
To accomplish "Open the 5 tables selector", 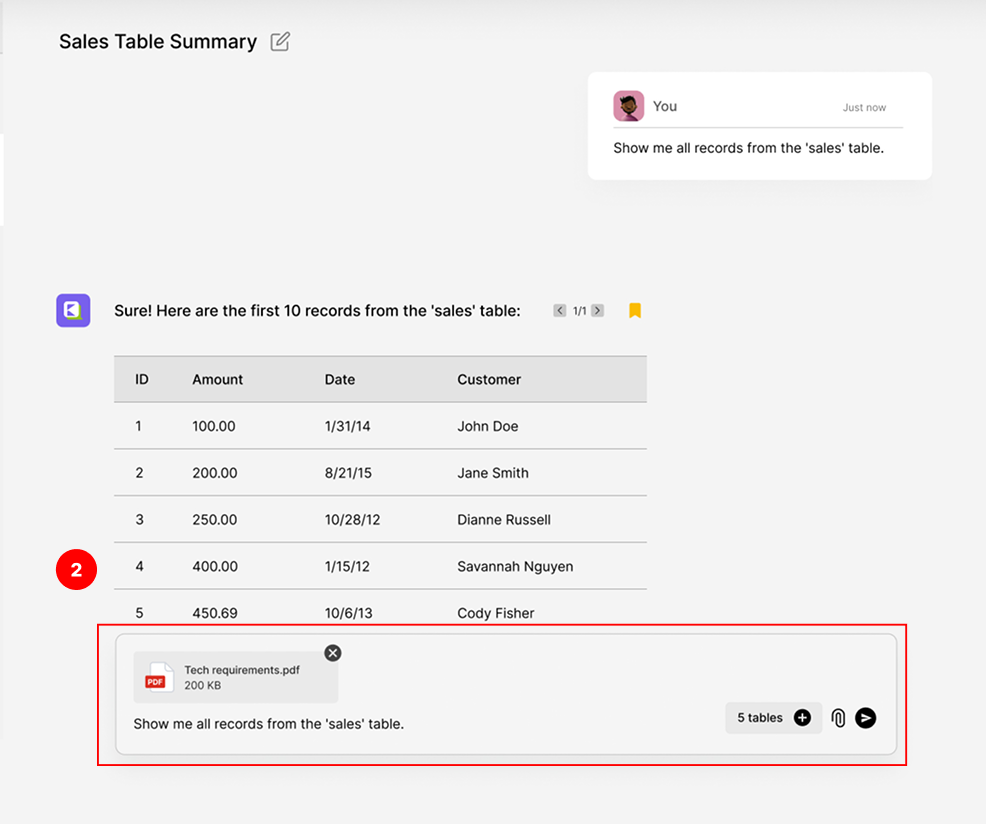I will tap(761, 718).
